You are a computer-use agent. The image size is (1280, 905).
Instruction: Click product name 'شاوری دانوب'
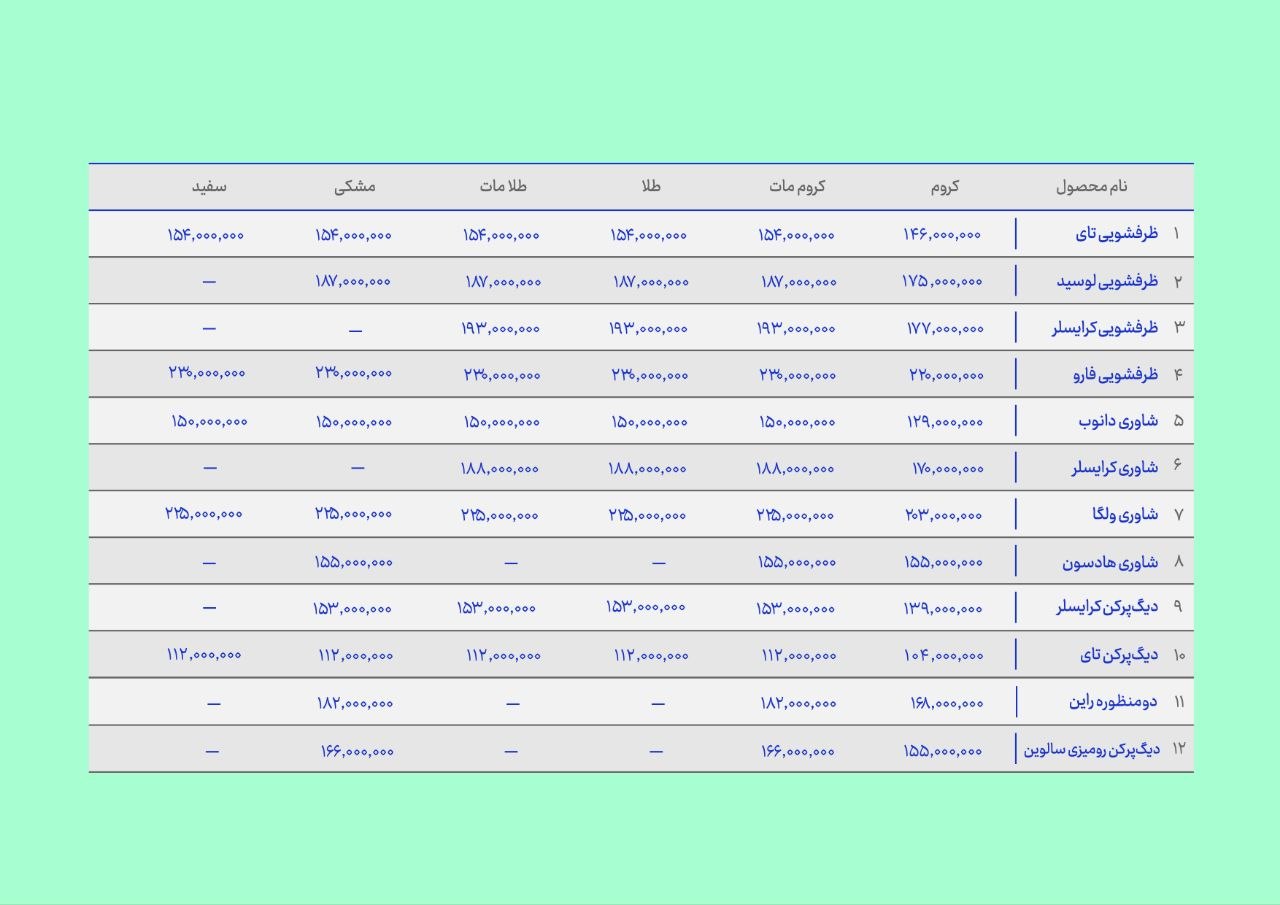1118,421
